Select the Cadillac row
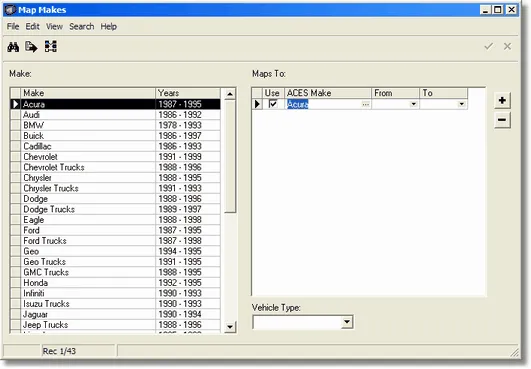Screen dimensions: 531x369 115,146
